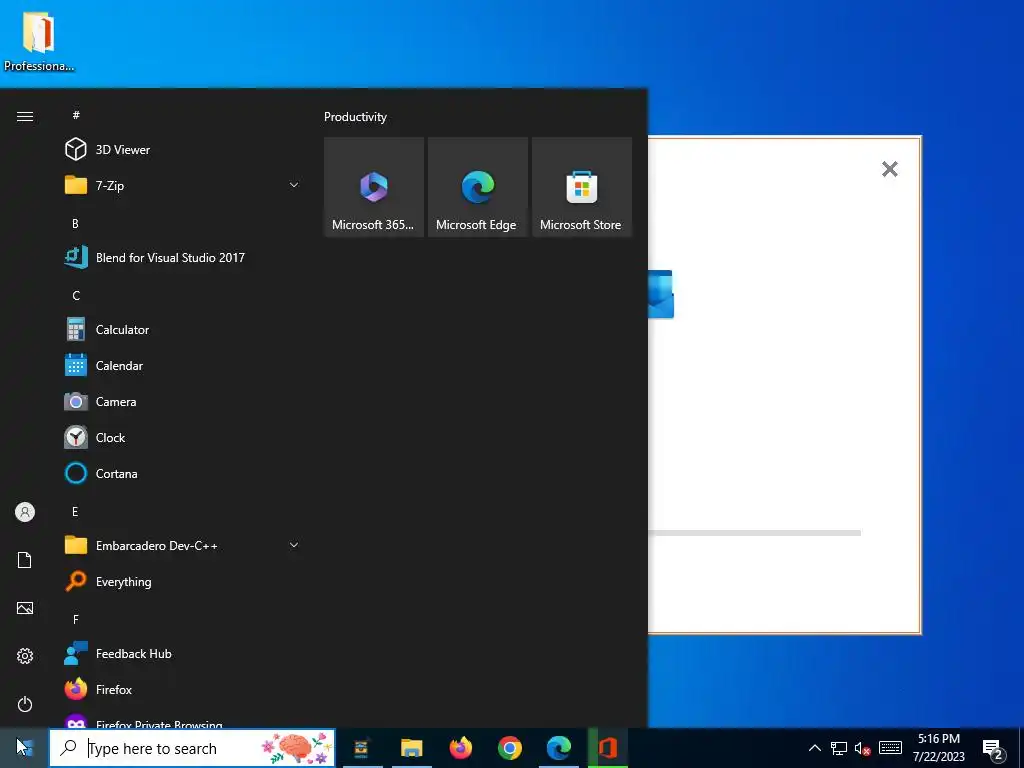Image resolution: width=1024 pixels, height=768 pixels.
Task: Open Documents from Start sidebar
Action: click(25, 560)
